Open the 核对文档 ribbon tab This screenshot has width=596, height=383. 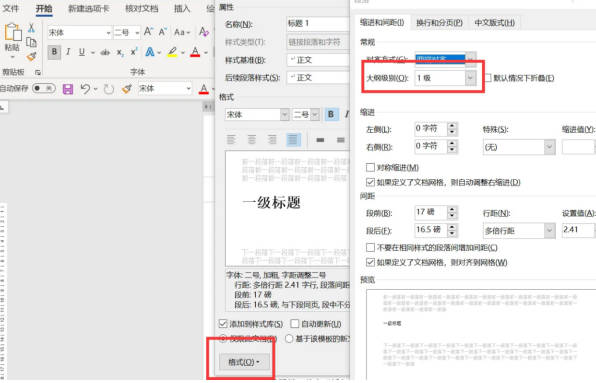click(141, 8)
